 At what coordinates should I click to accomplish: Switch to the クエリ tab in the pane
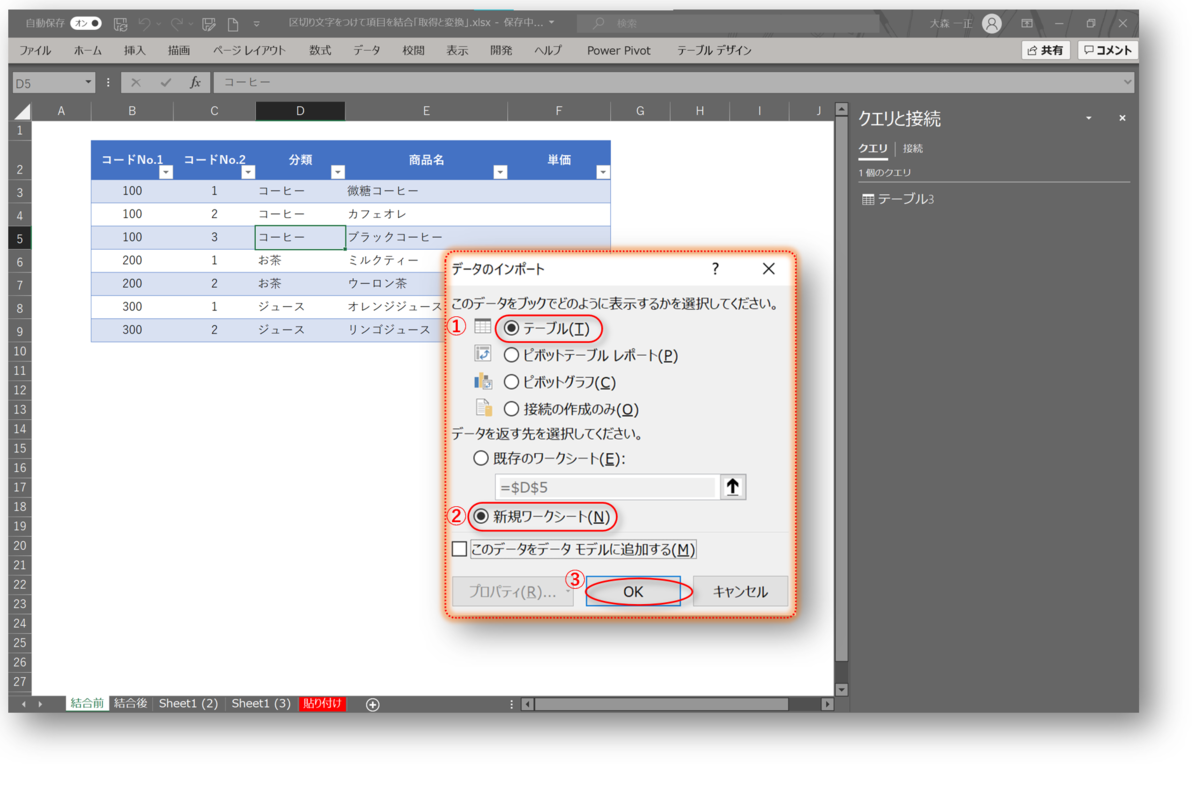click(x=873, y=149)
